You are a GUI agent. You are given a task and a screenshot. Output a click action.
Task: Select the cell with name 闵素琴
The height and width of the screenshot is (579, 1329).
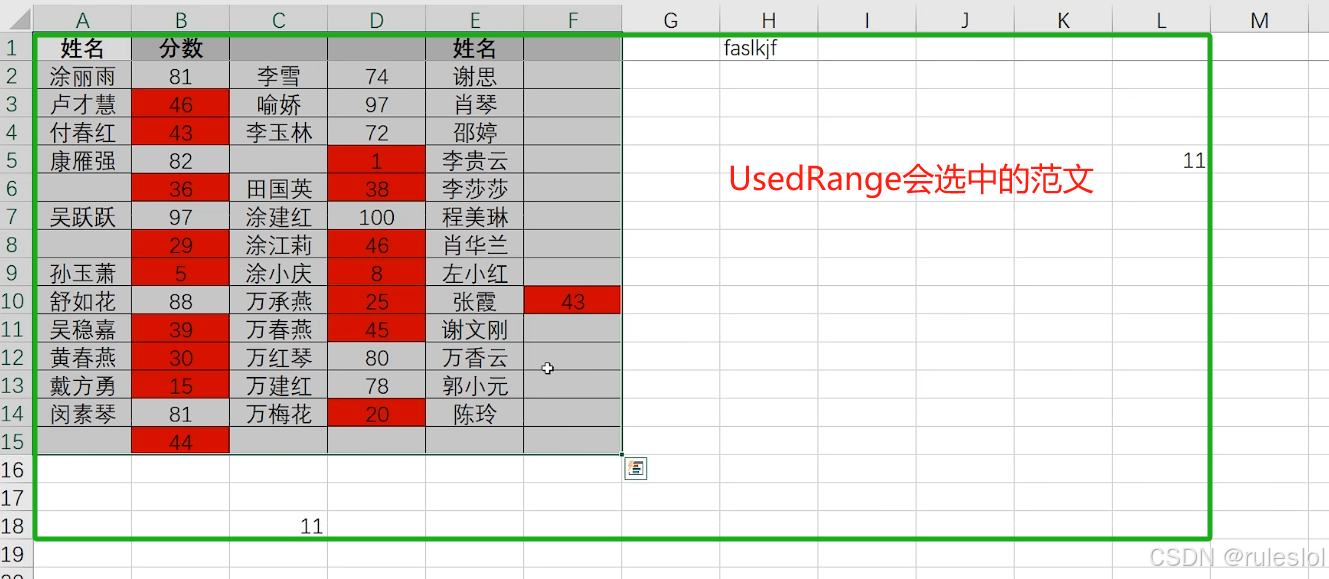coord(83,413)
